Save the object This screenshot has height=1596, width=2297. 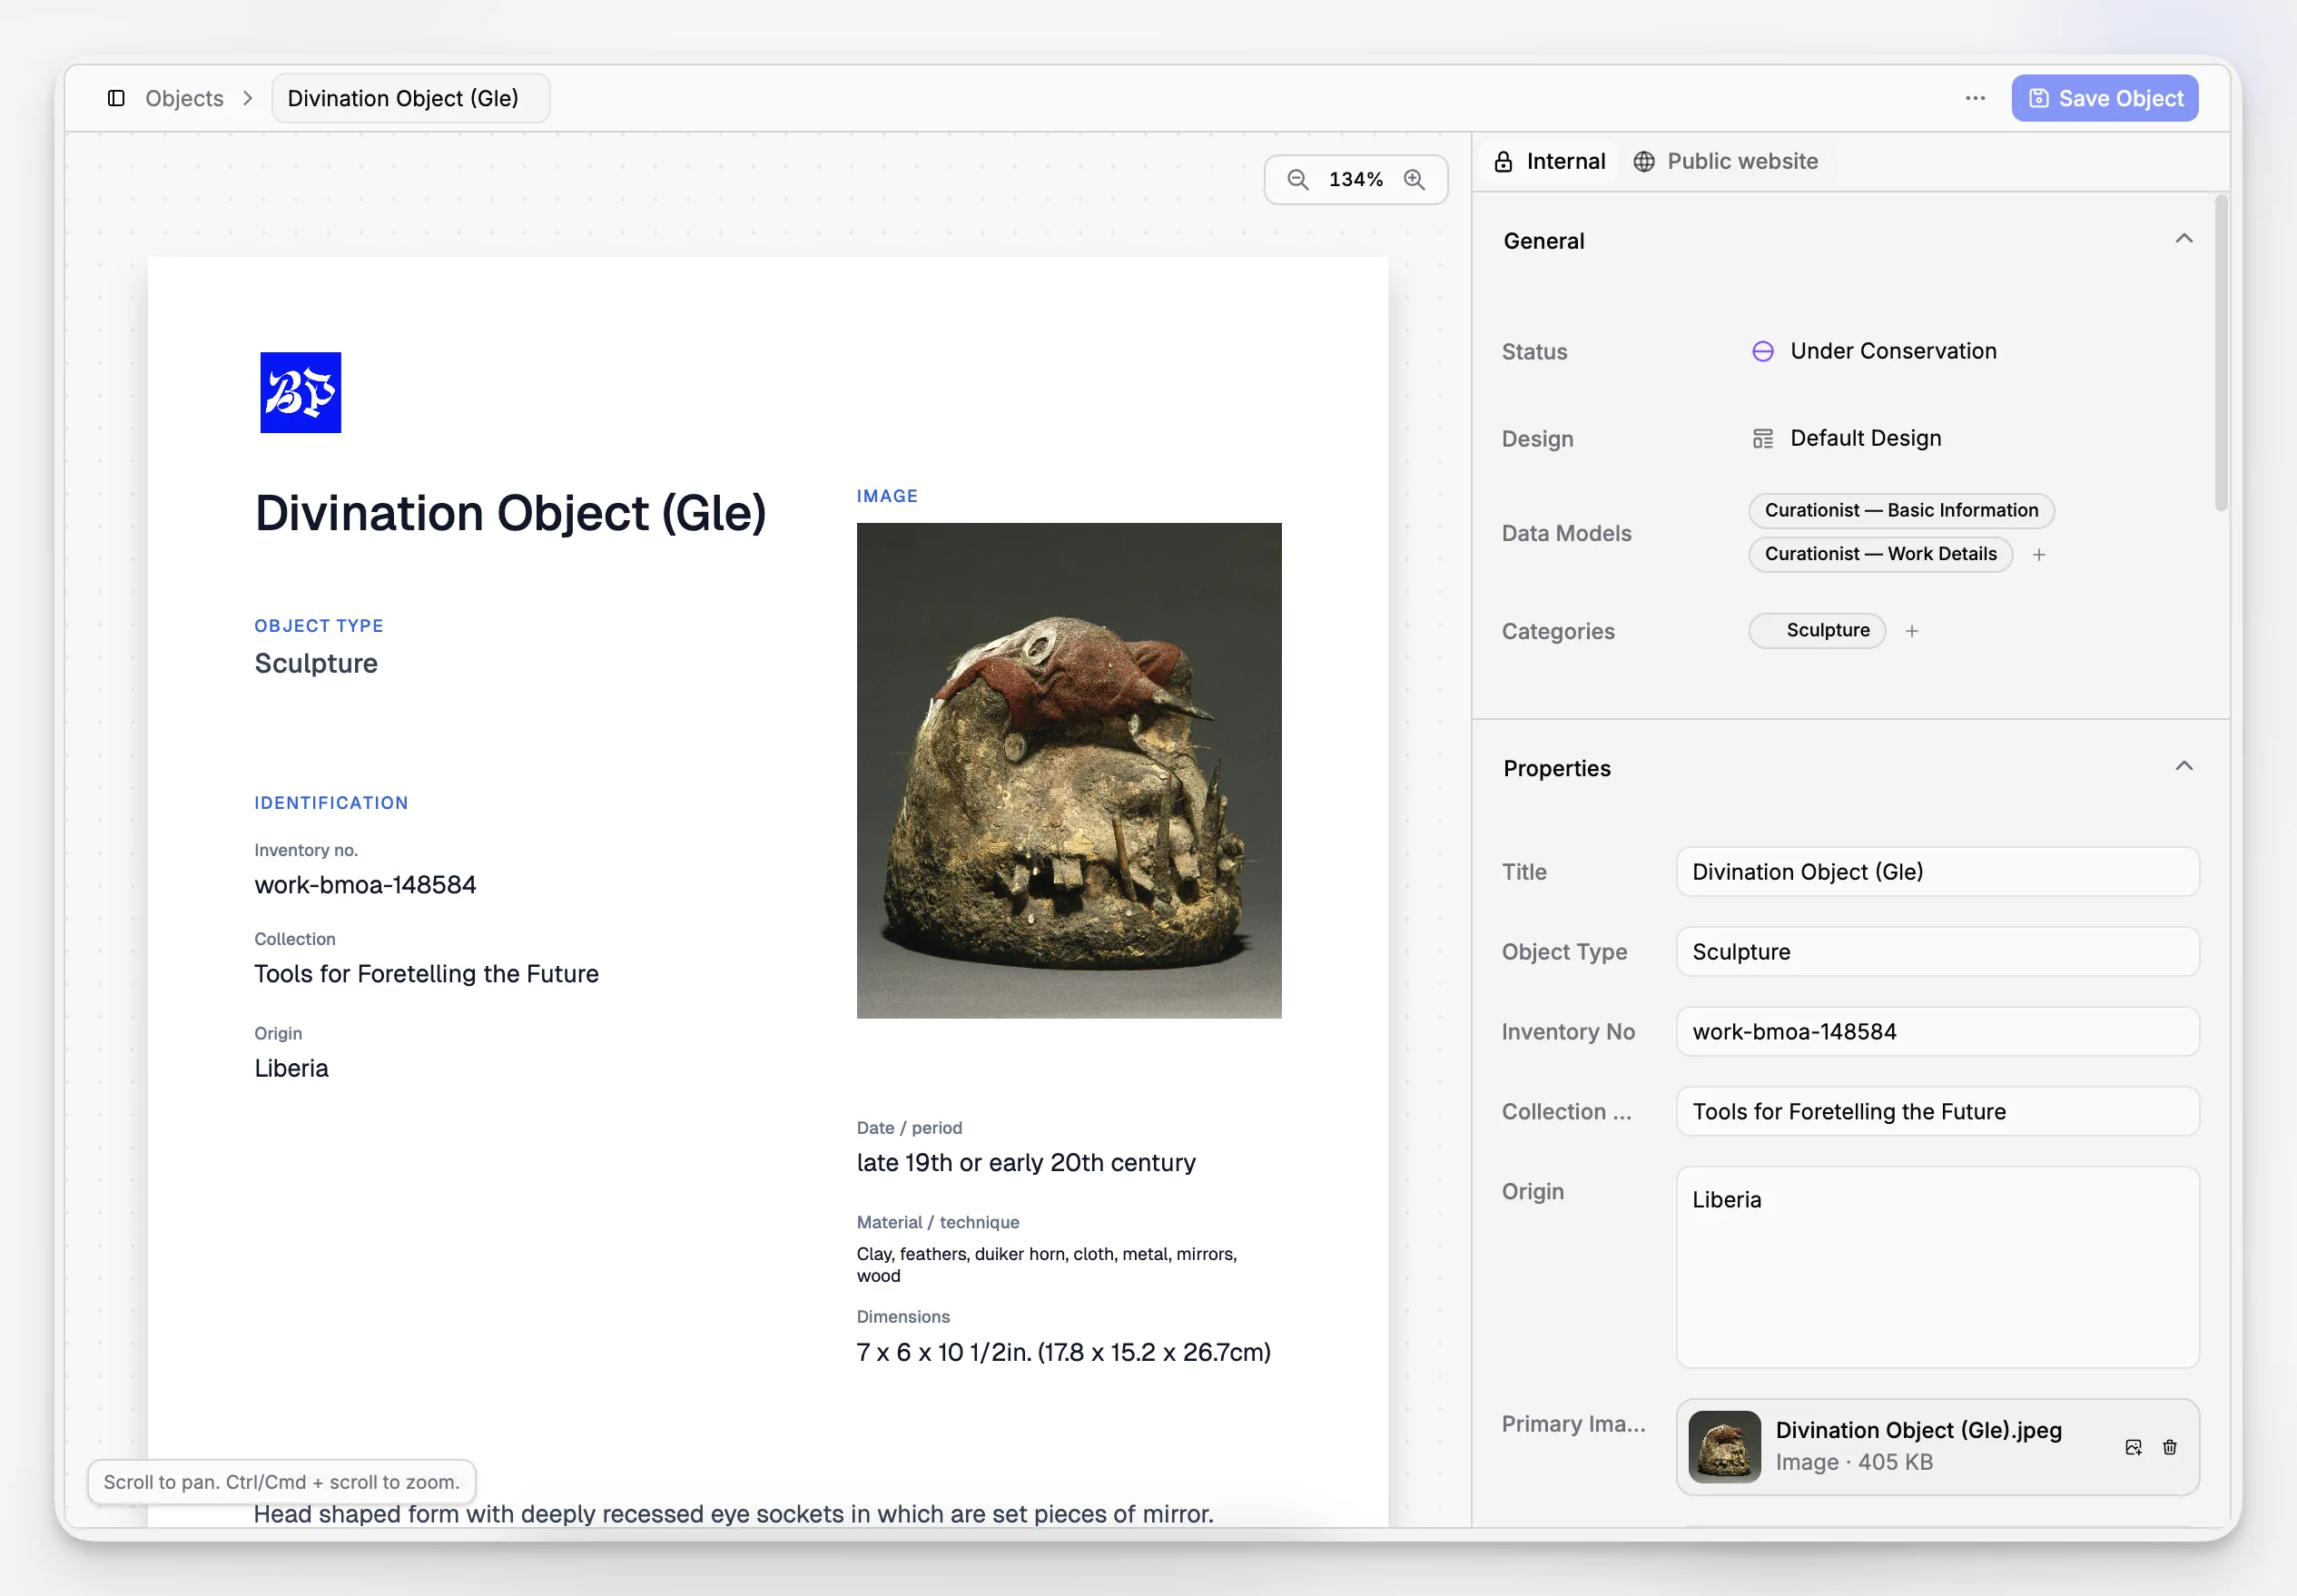pos(2105,98)
